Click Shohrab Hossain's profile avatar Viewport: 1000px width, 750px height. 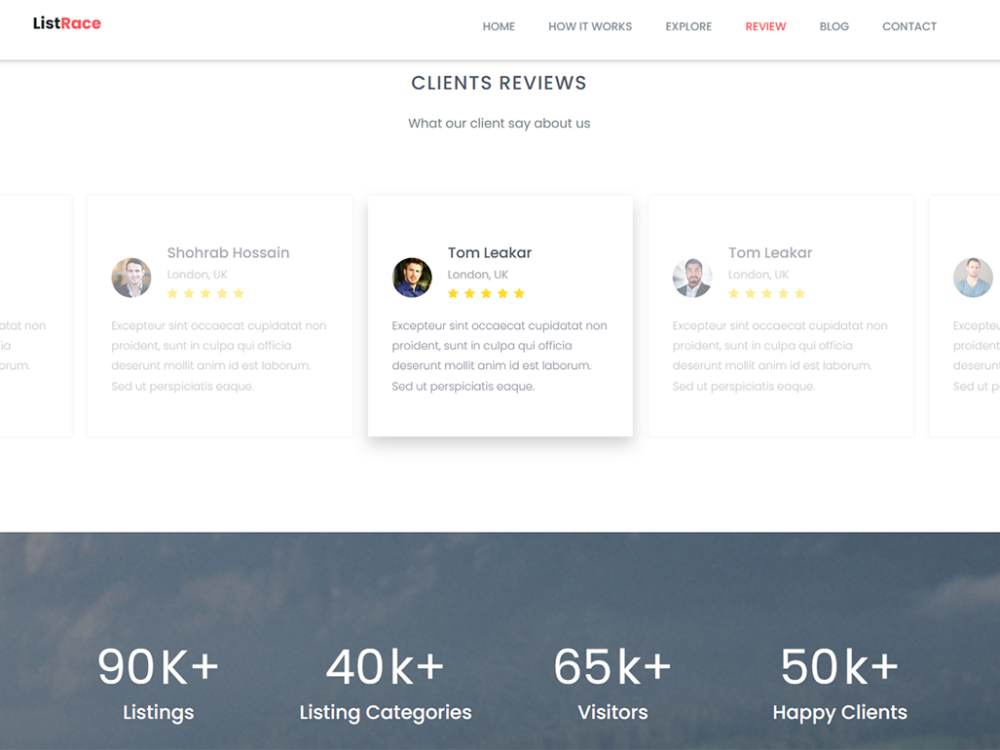click(x=131, y=278)
